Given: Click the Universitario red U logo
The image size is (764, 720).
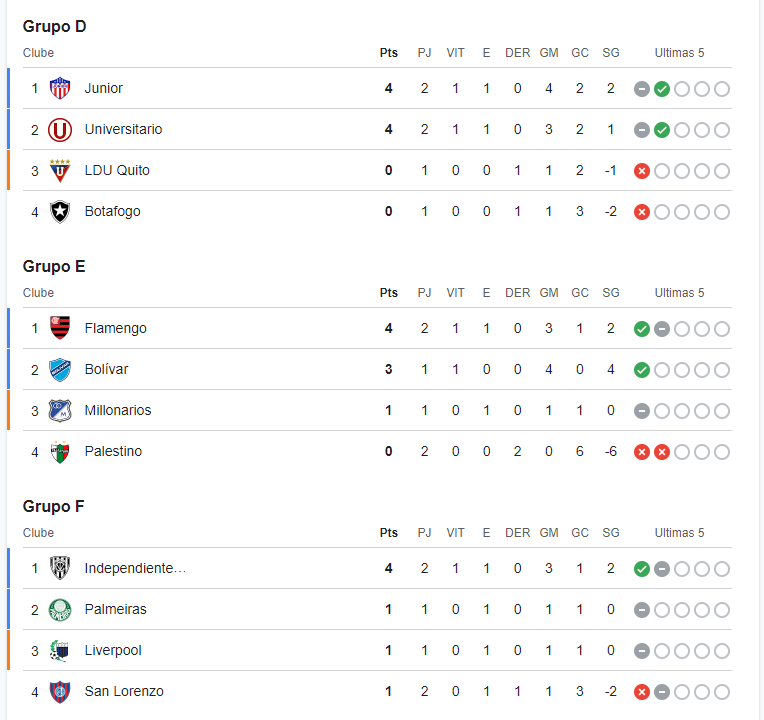Looking at the screenshot, I should [60, 130].
